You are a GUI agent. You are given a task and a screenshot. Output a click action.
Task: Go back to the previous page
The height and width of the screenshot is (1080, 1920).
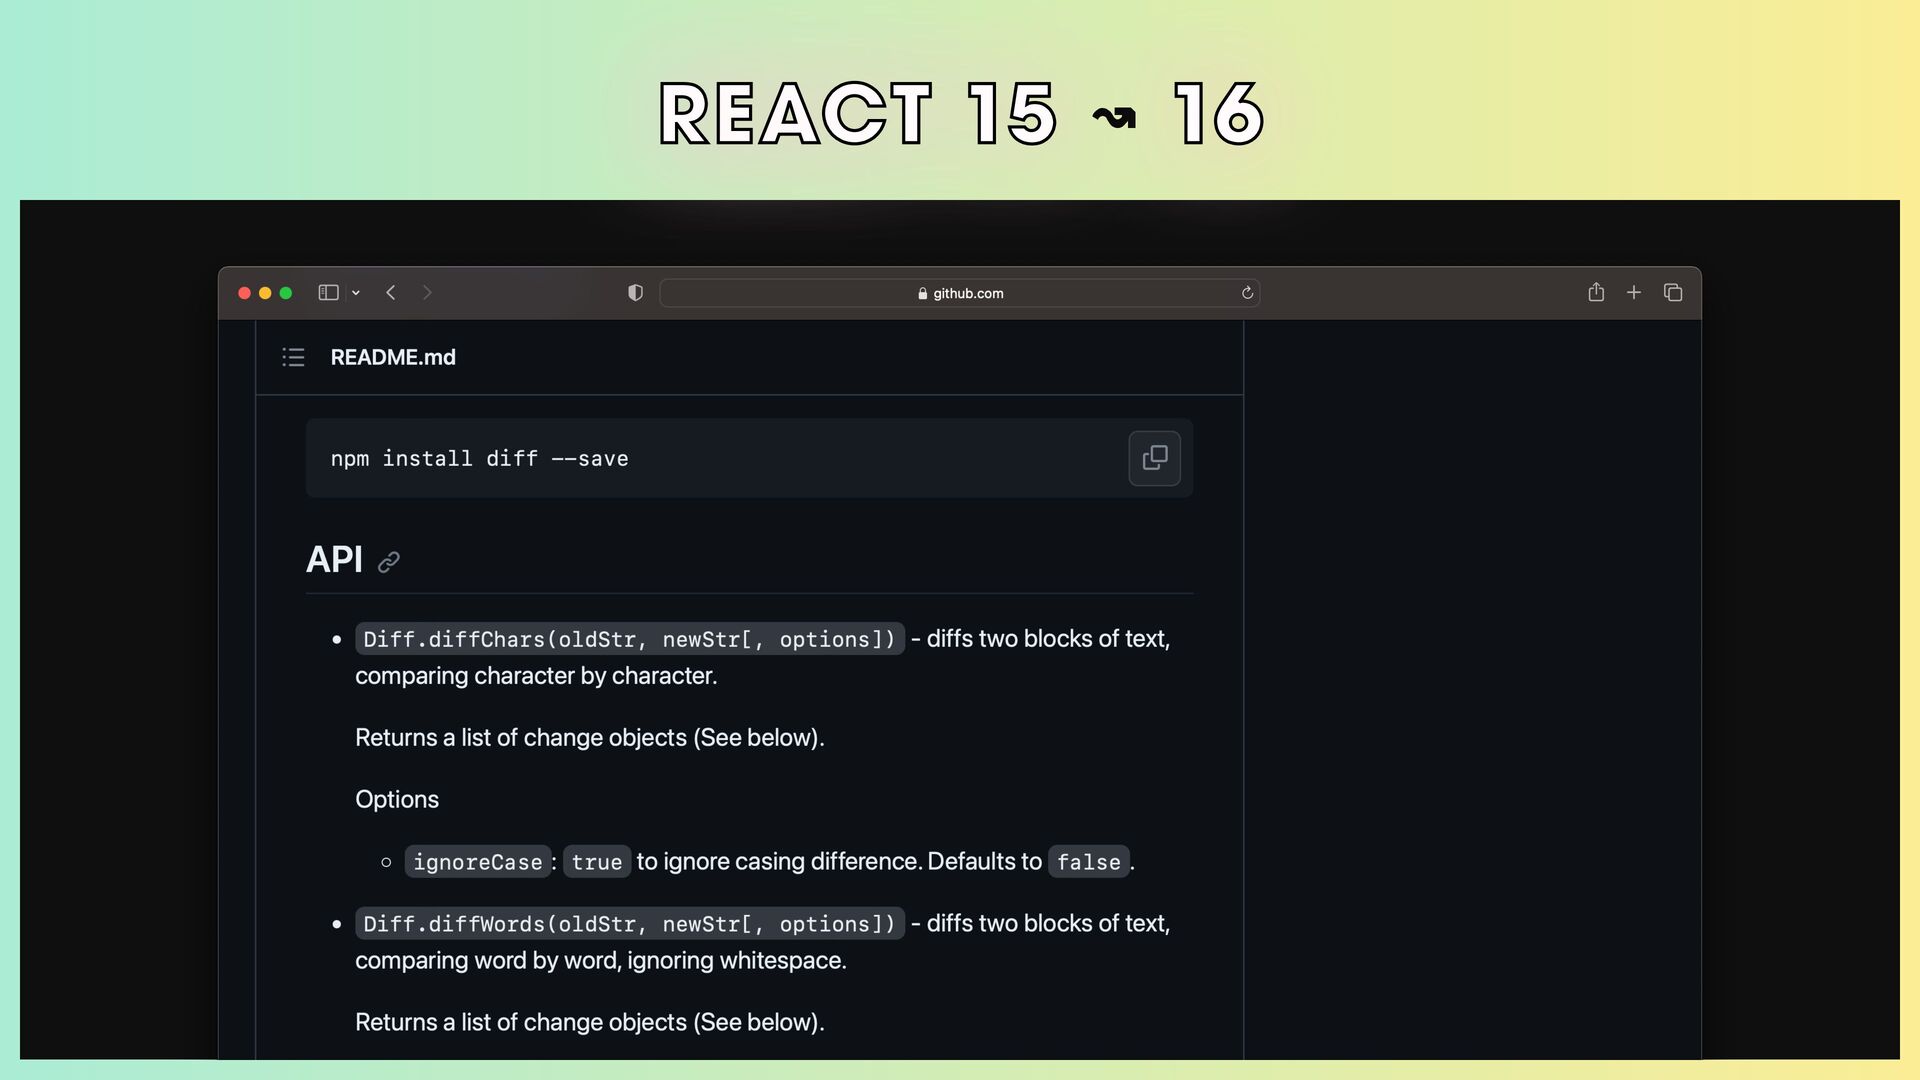pyautogui.click(x=391, y=293)
